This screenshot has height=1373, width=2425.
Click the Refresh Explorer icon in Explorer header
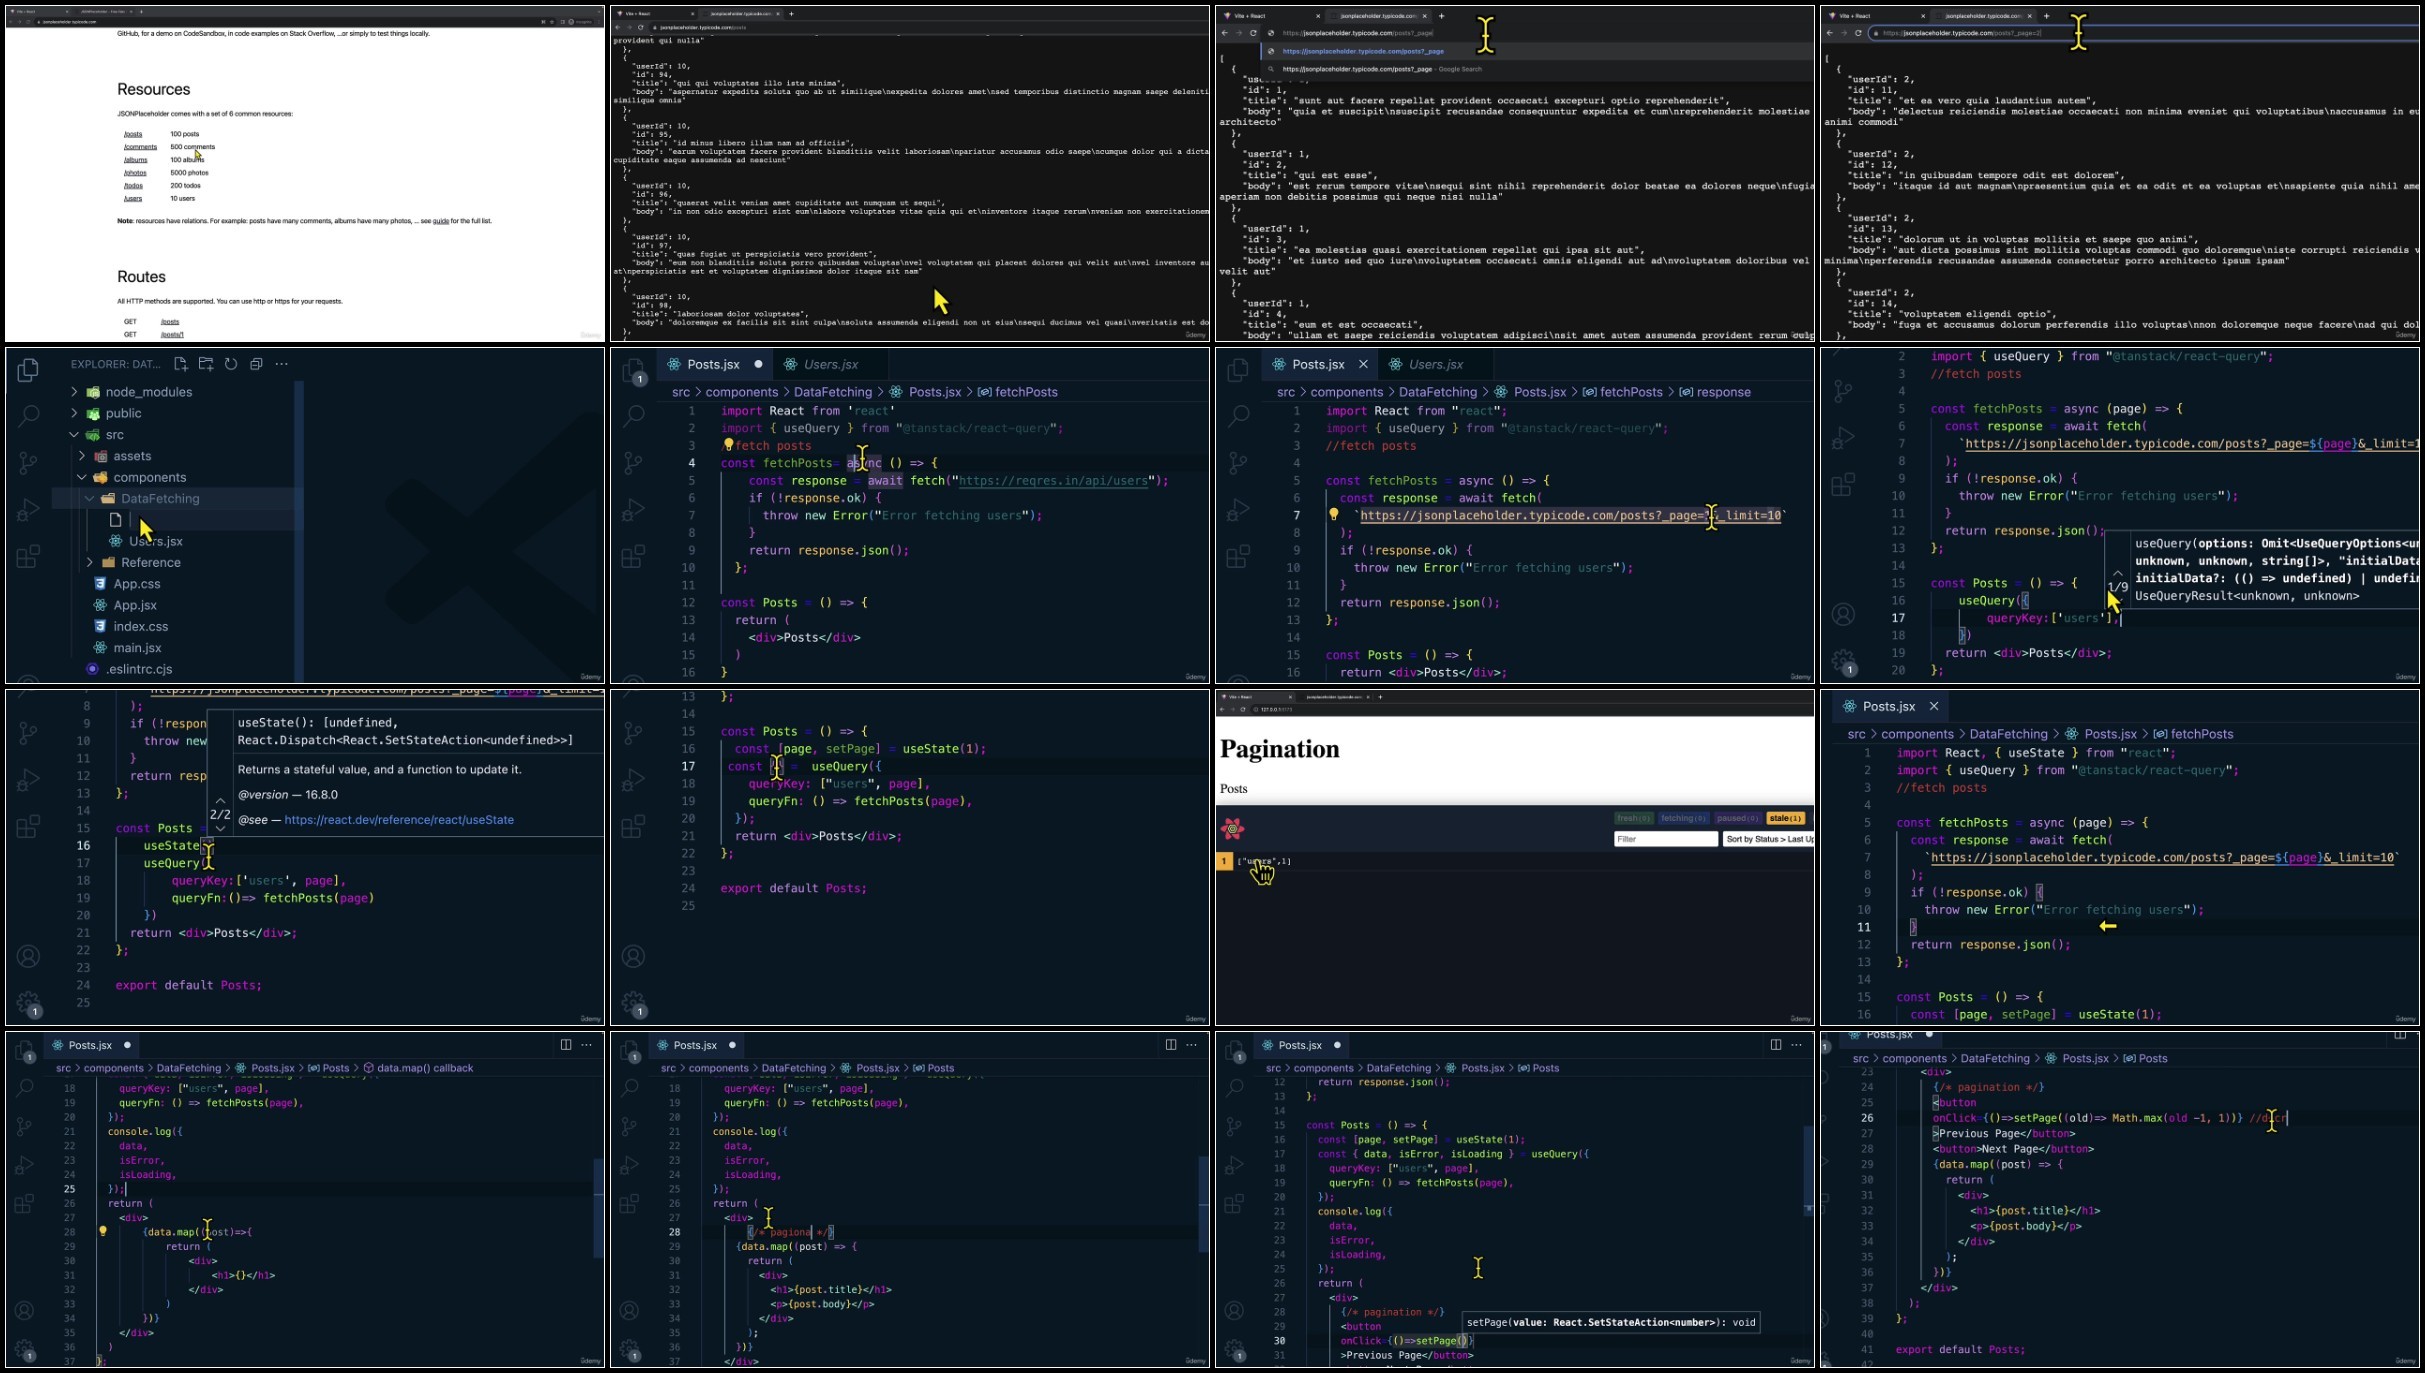pos(231,364)
